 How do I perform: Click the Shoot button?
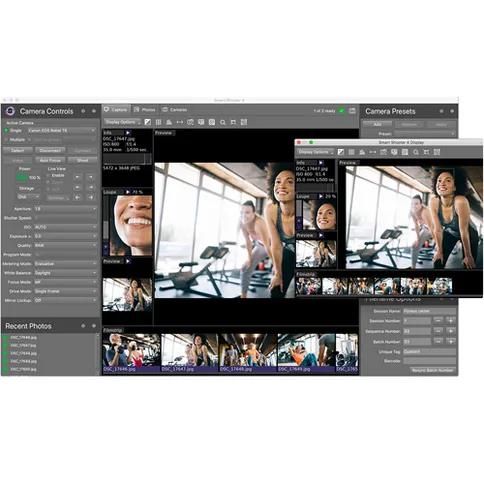(x=82, y=160)
